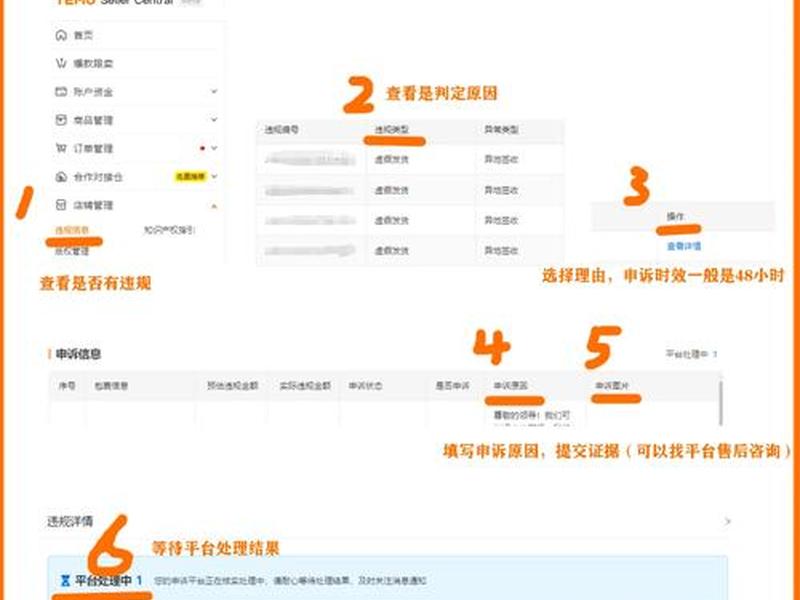Expand the chevron beside the yellow badge
The width and height of the screenshot is (800, 600).
coord(214,177)
